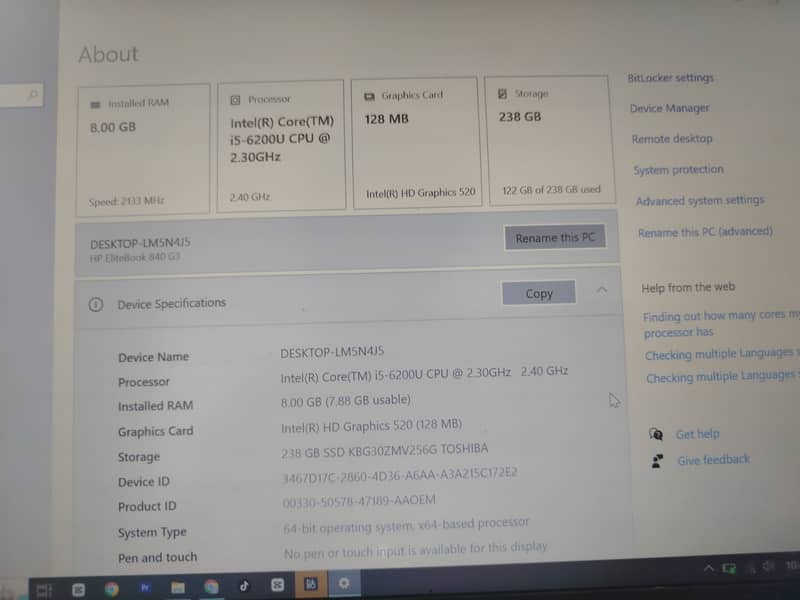The image size is (800, 600).
Task: Select the 8.00 GB Installed RAM card
Action: tap(143, 149)
